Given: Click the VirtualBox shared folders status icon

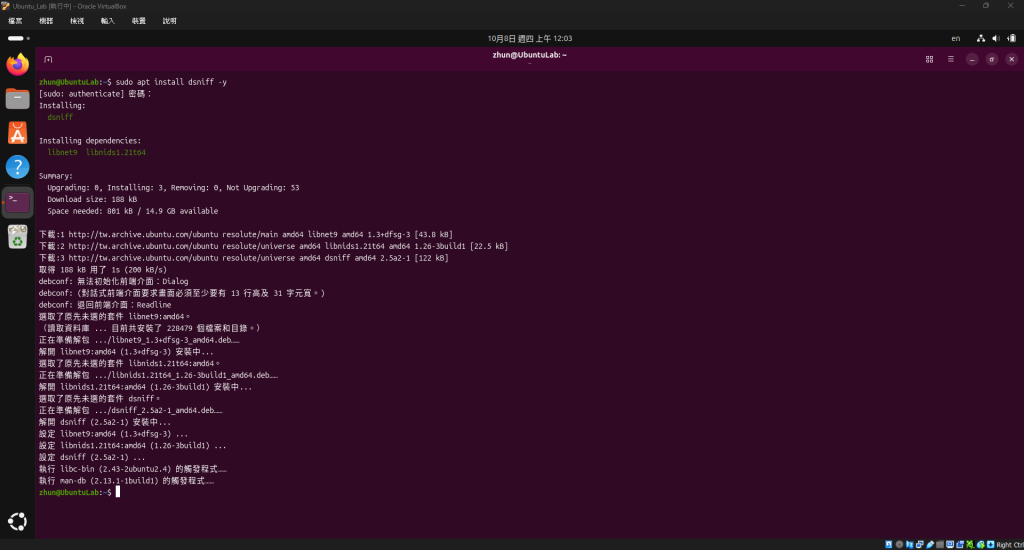Looking at the screenshot, I should [x=940, y=544].
